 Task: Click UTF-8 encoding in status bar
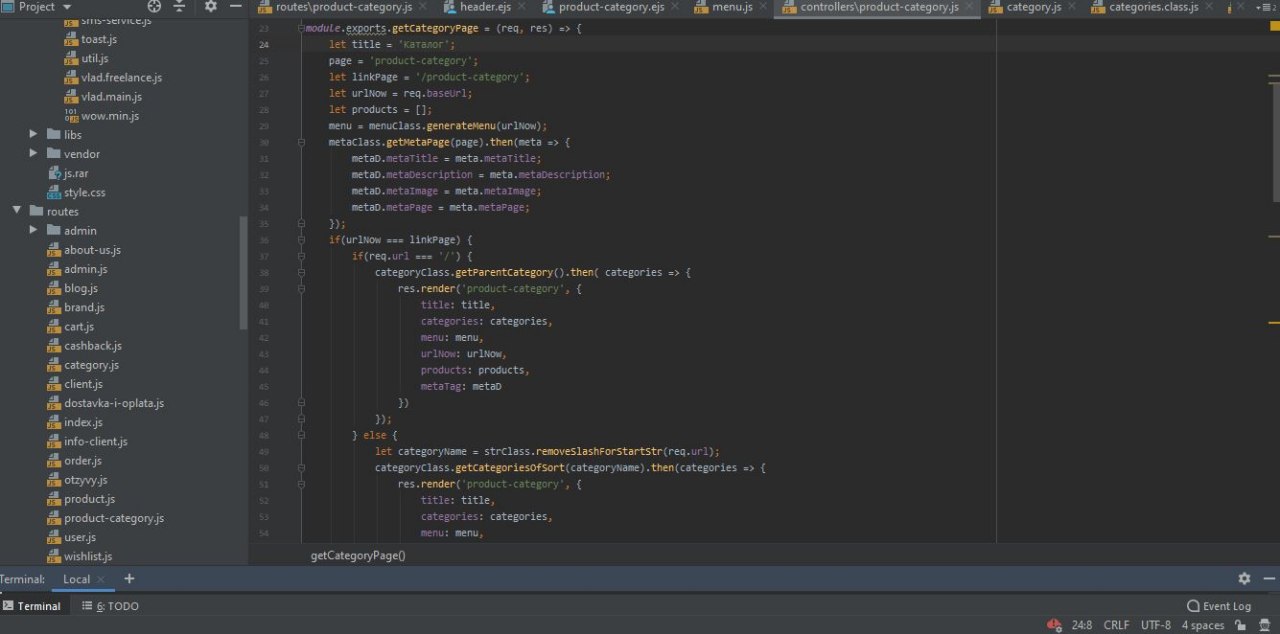1155,625
